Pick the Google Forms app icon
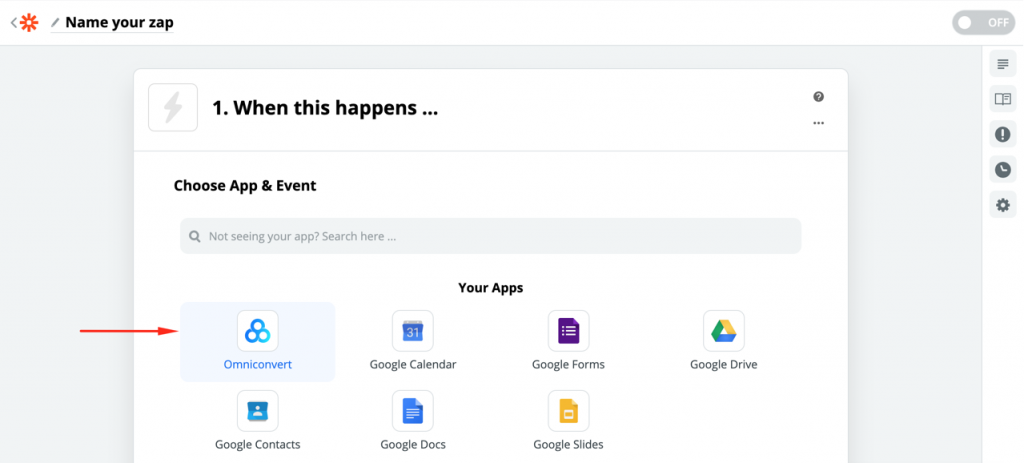The height and width of the screenshot is (463, 1024). pyautogui.click(x=568, y=331)
